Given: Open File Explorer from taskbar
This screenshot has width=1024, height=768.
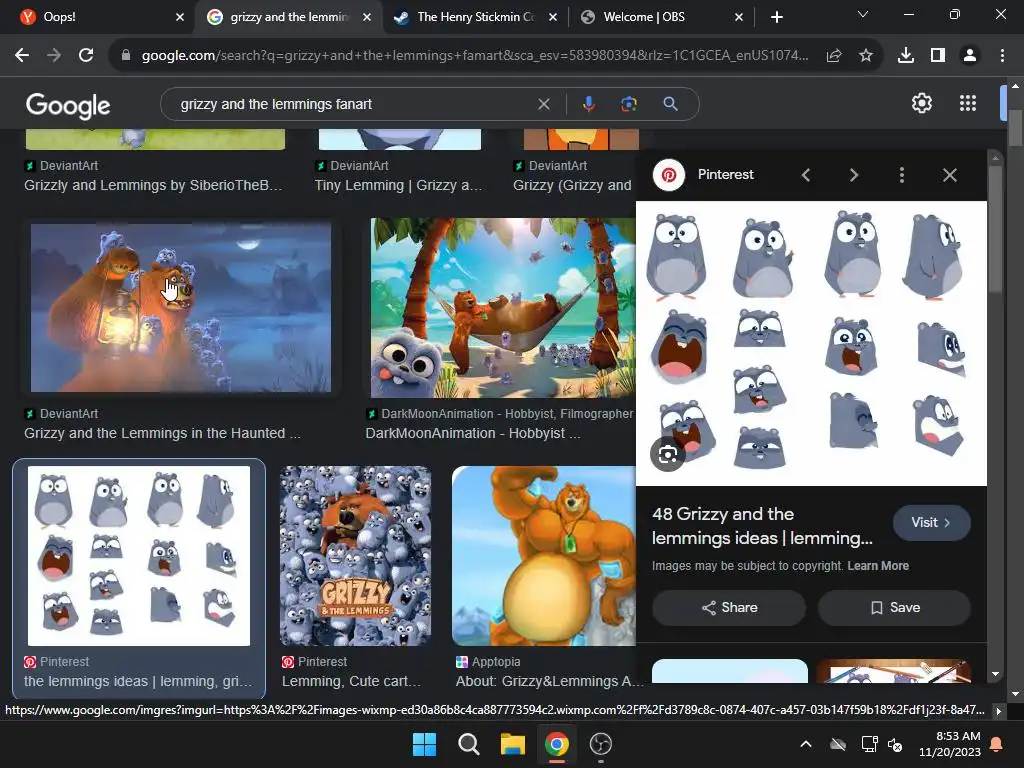Looking at the screenshot, I should tap(513, 744).
